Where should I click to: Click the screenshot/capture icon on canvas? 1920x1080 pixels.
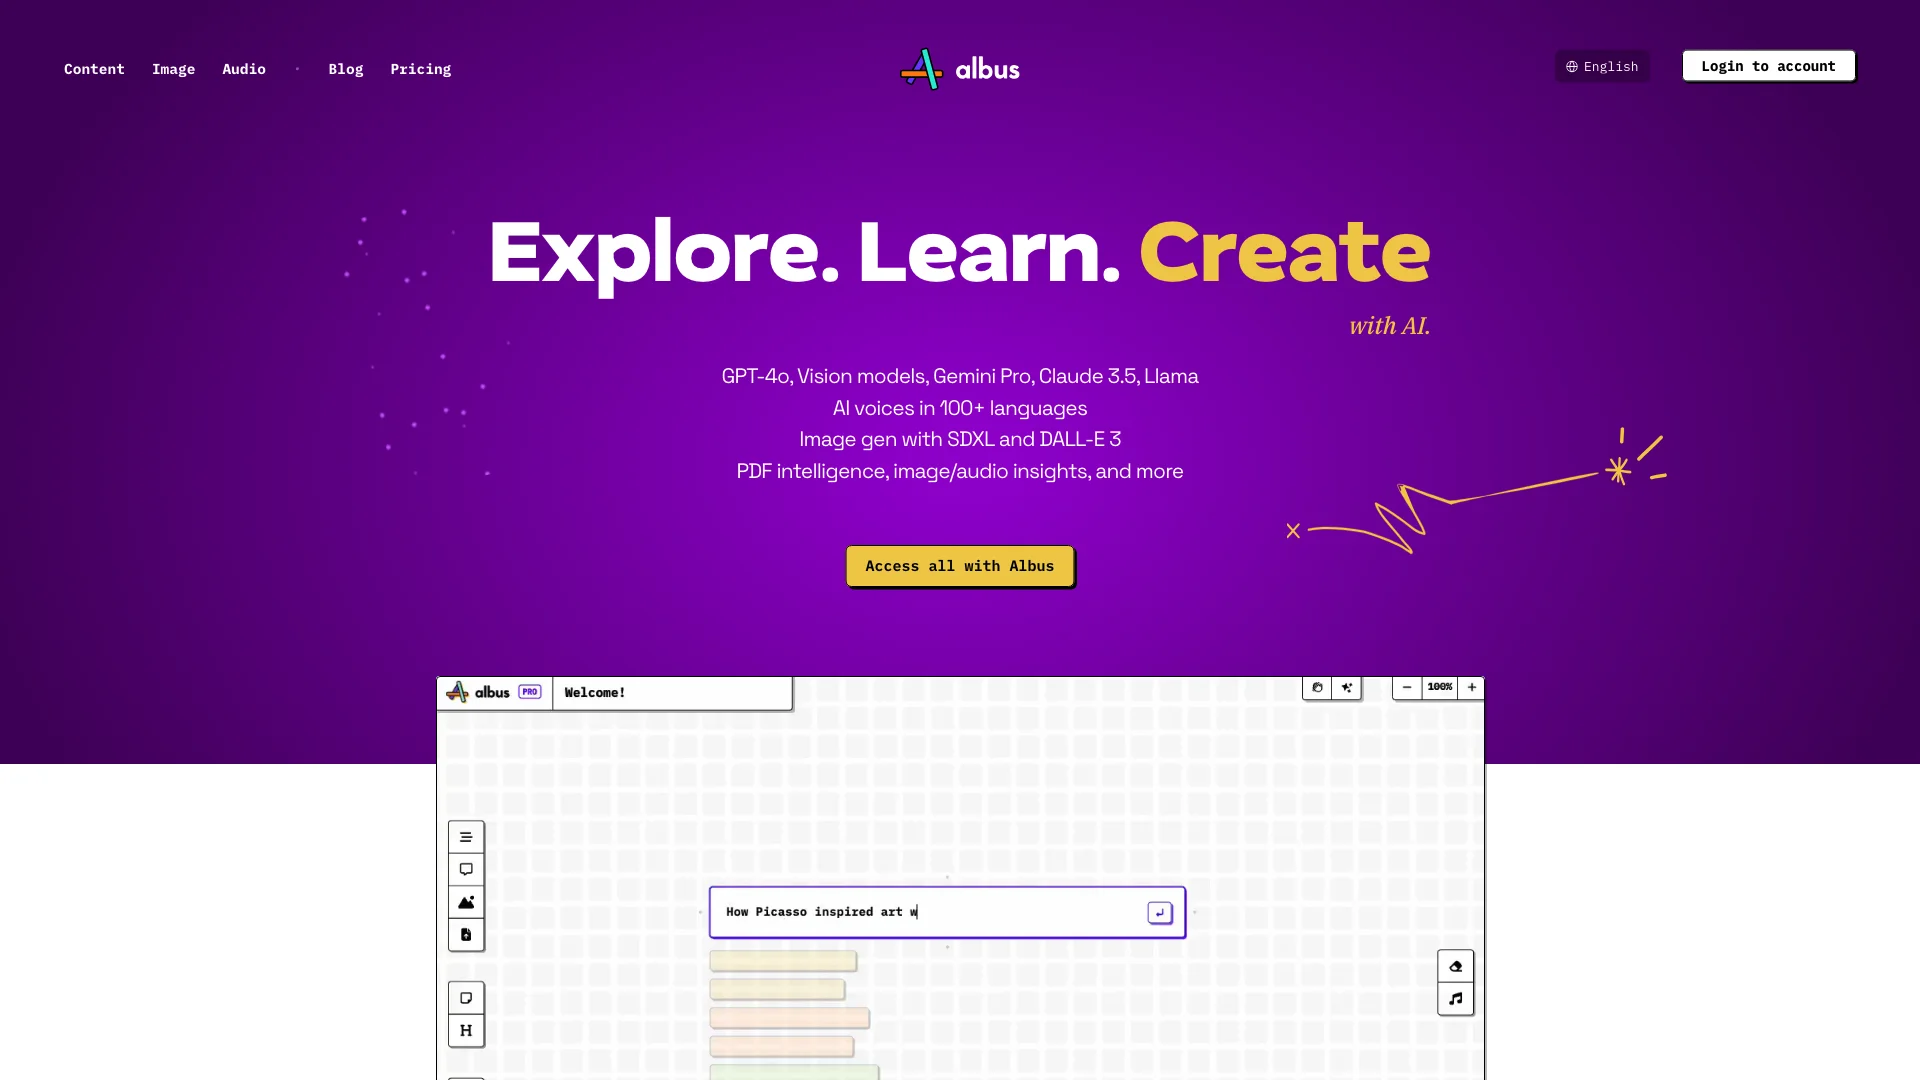pos(1315,687)
